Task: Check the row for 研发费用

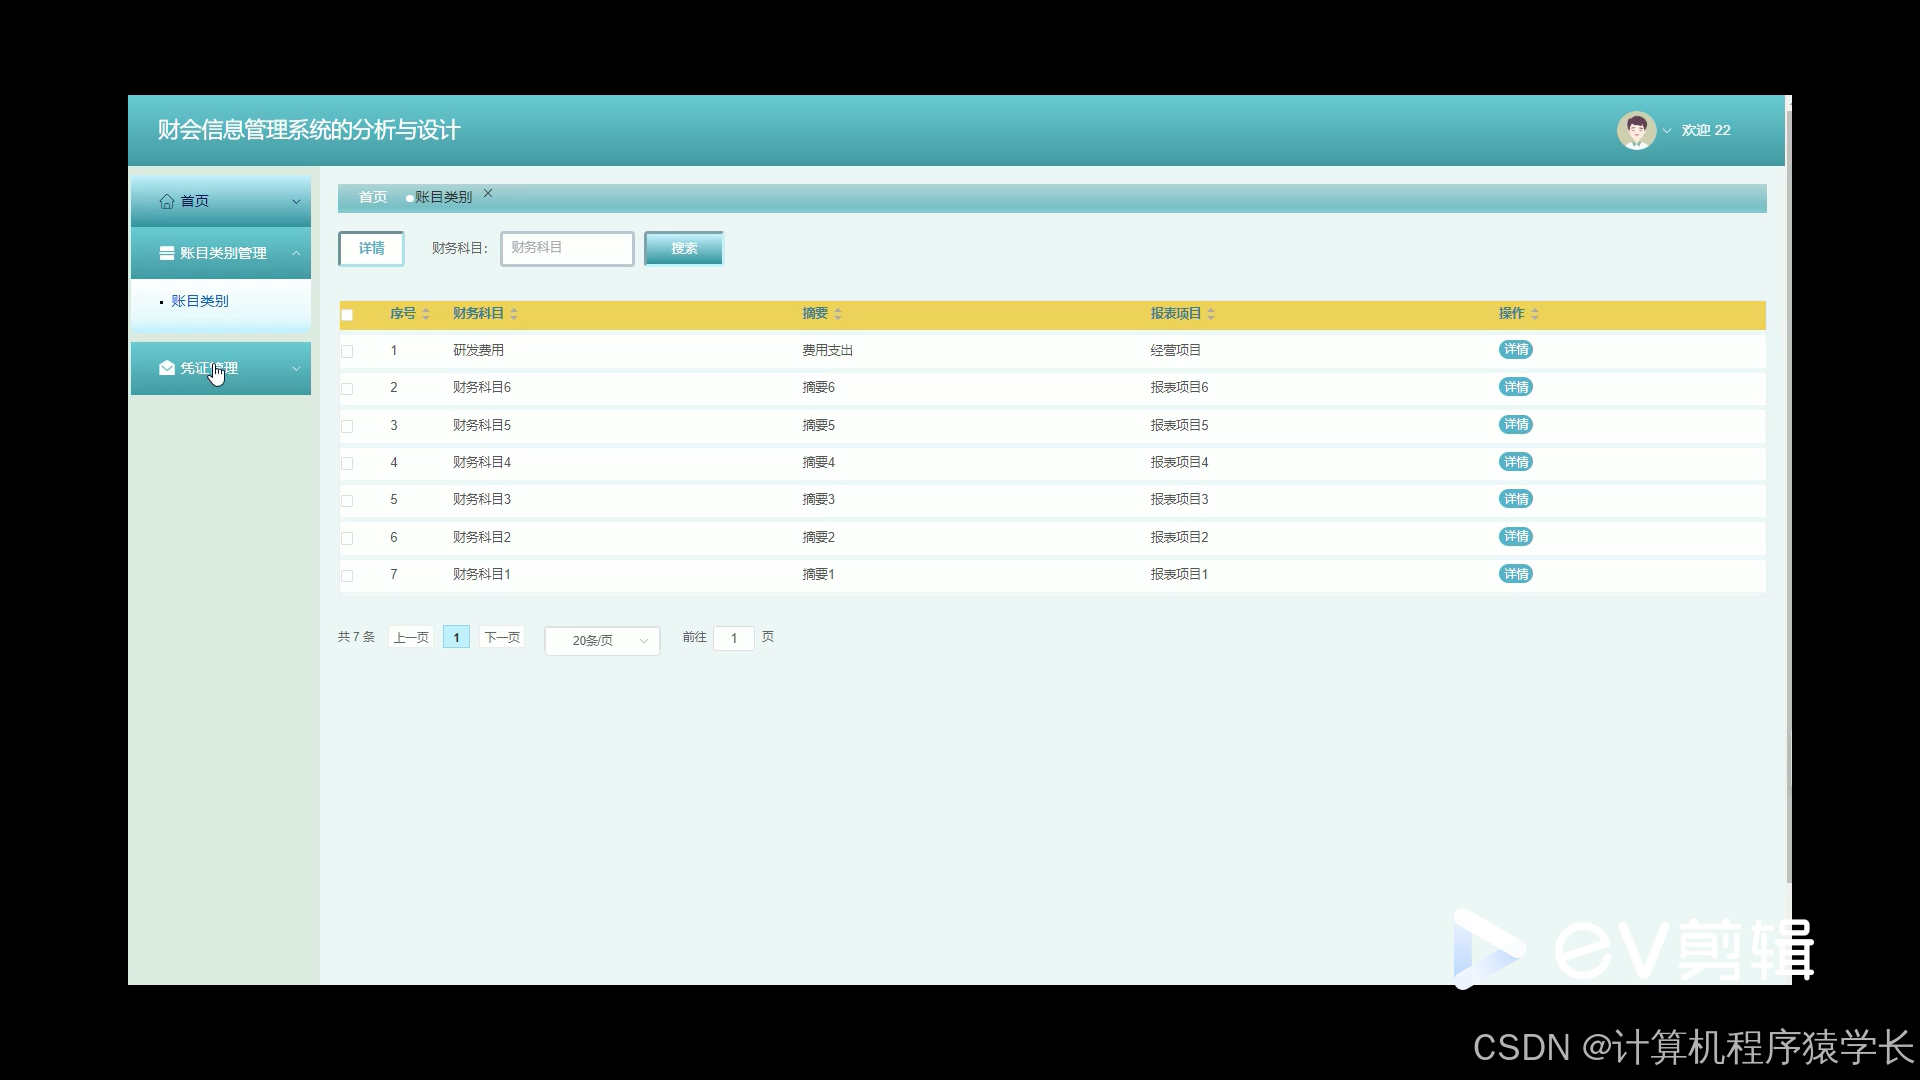Action: point(347,351)
